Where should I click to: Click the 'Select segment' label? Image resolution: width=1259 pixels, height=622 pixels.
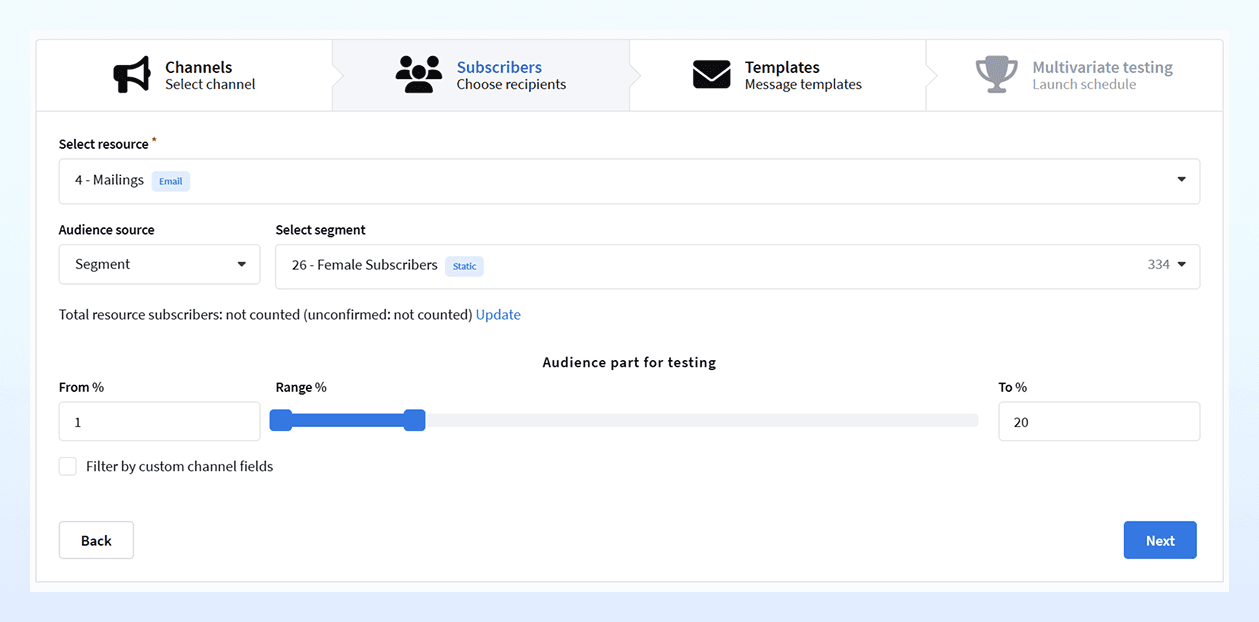[321, 230]
